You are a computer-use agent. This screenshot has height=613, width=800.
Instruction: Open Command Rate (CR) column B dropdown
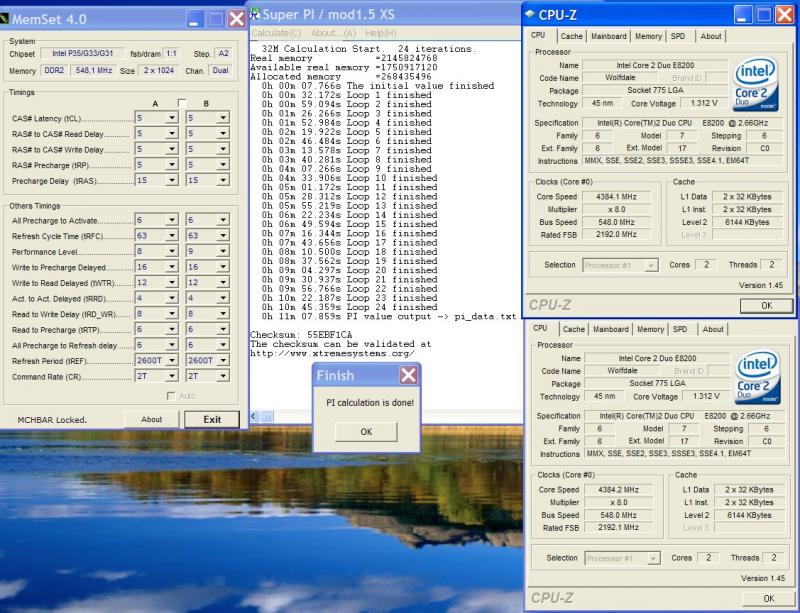point(223,376)
